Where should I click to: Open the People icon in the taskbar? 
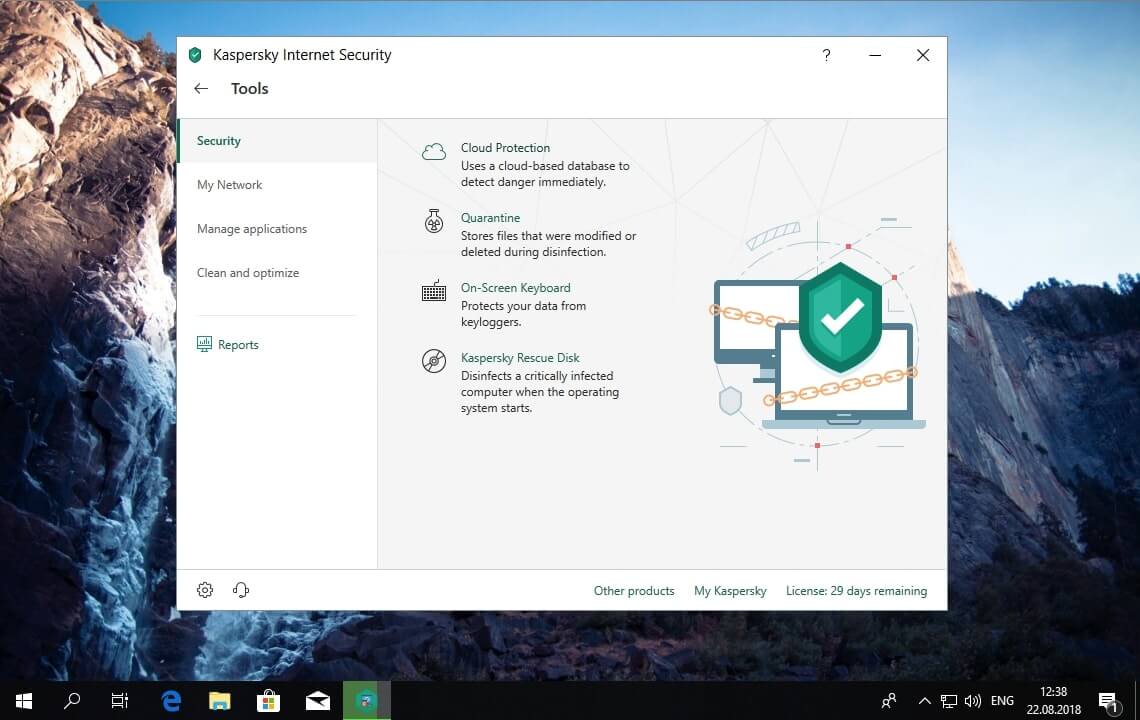click(888, 700)
